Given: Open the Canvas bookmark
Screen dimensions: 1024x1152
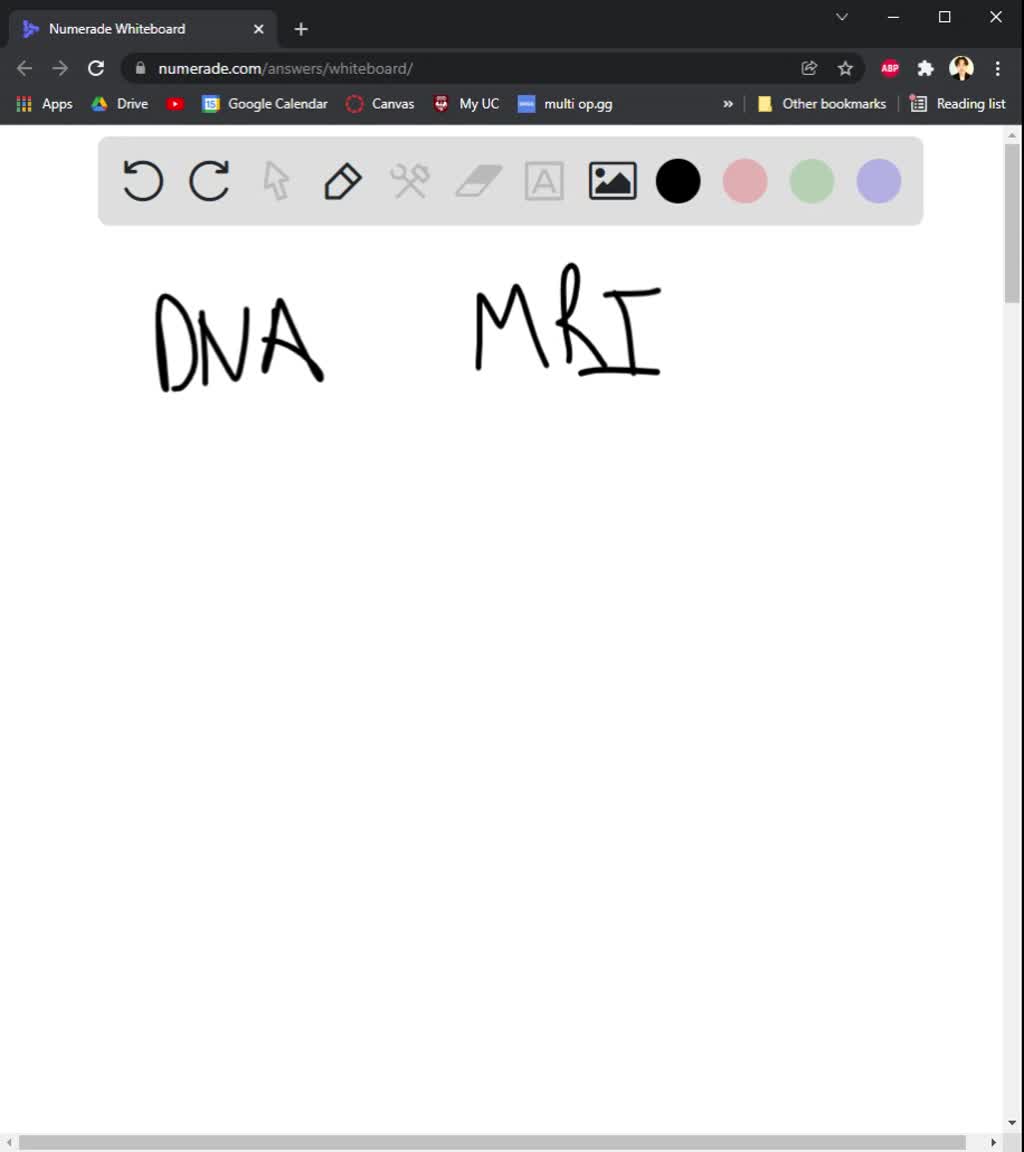Looking at the screenshot, I should click(379, 103).
